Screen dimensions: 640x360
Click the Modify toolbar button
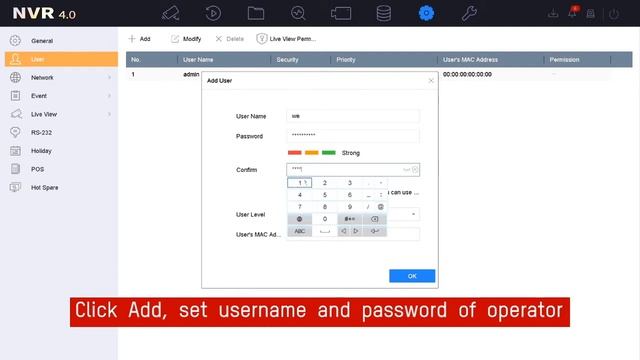pyautogui.click(x=186, y=39)
